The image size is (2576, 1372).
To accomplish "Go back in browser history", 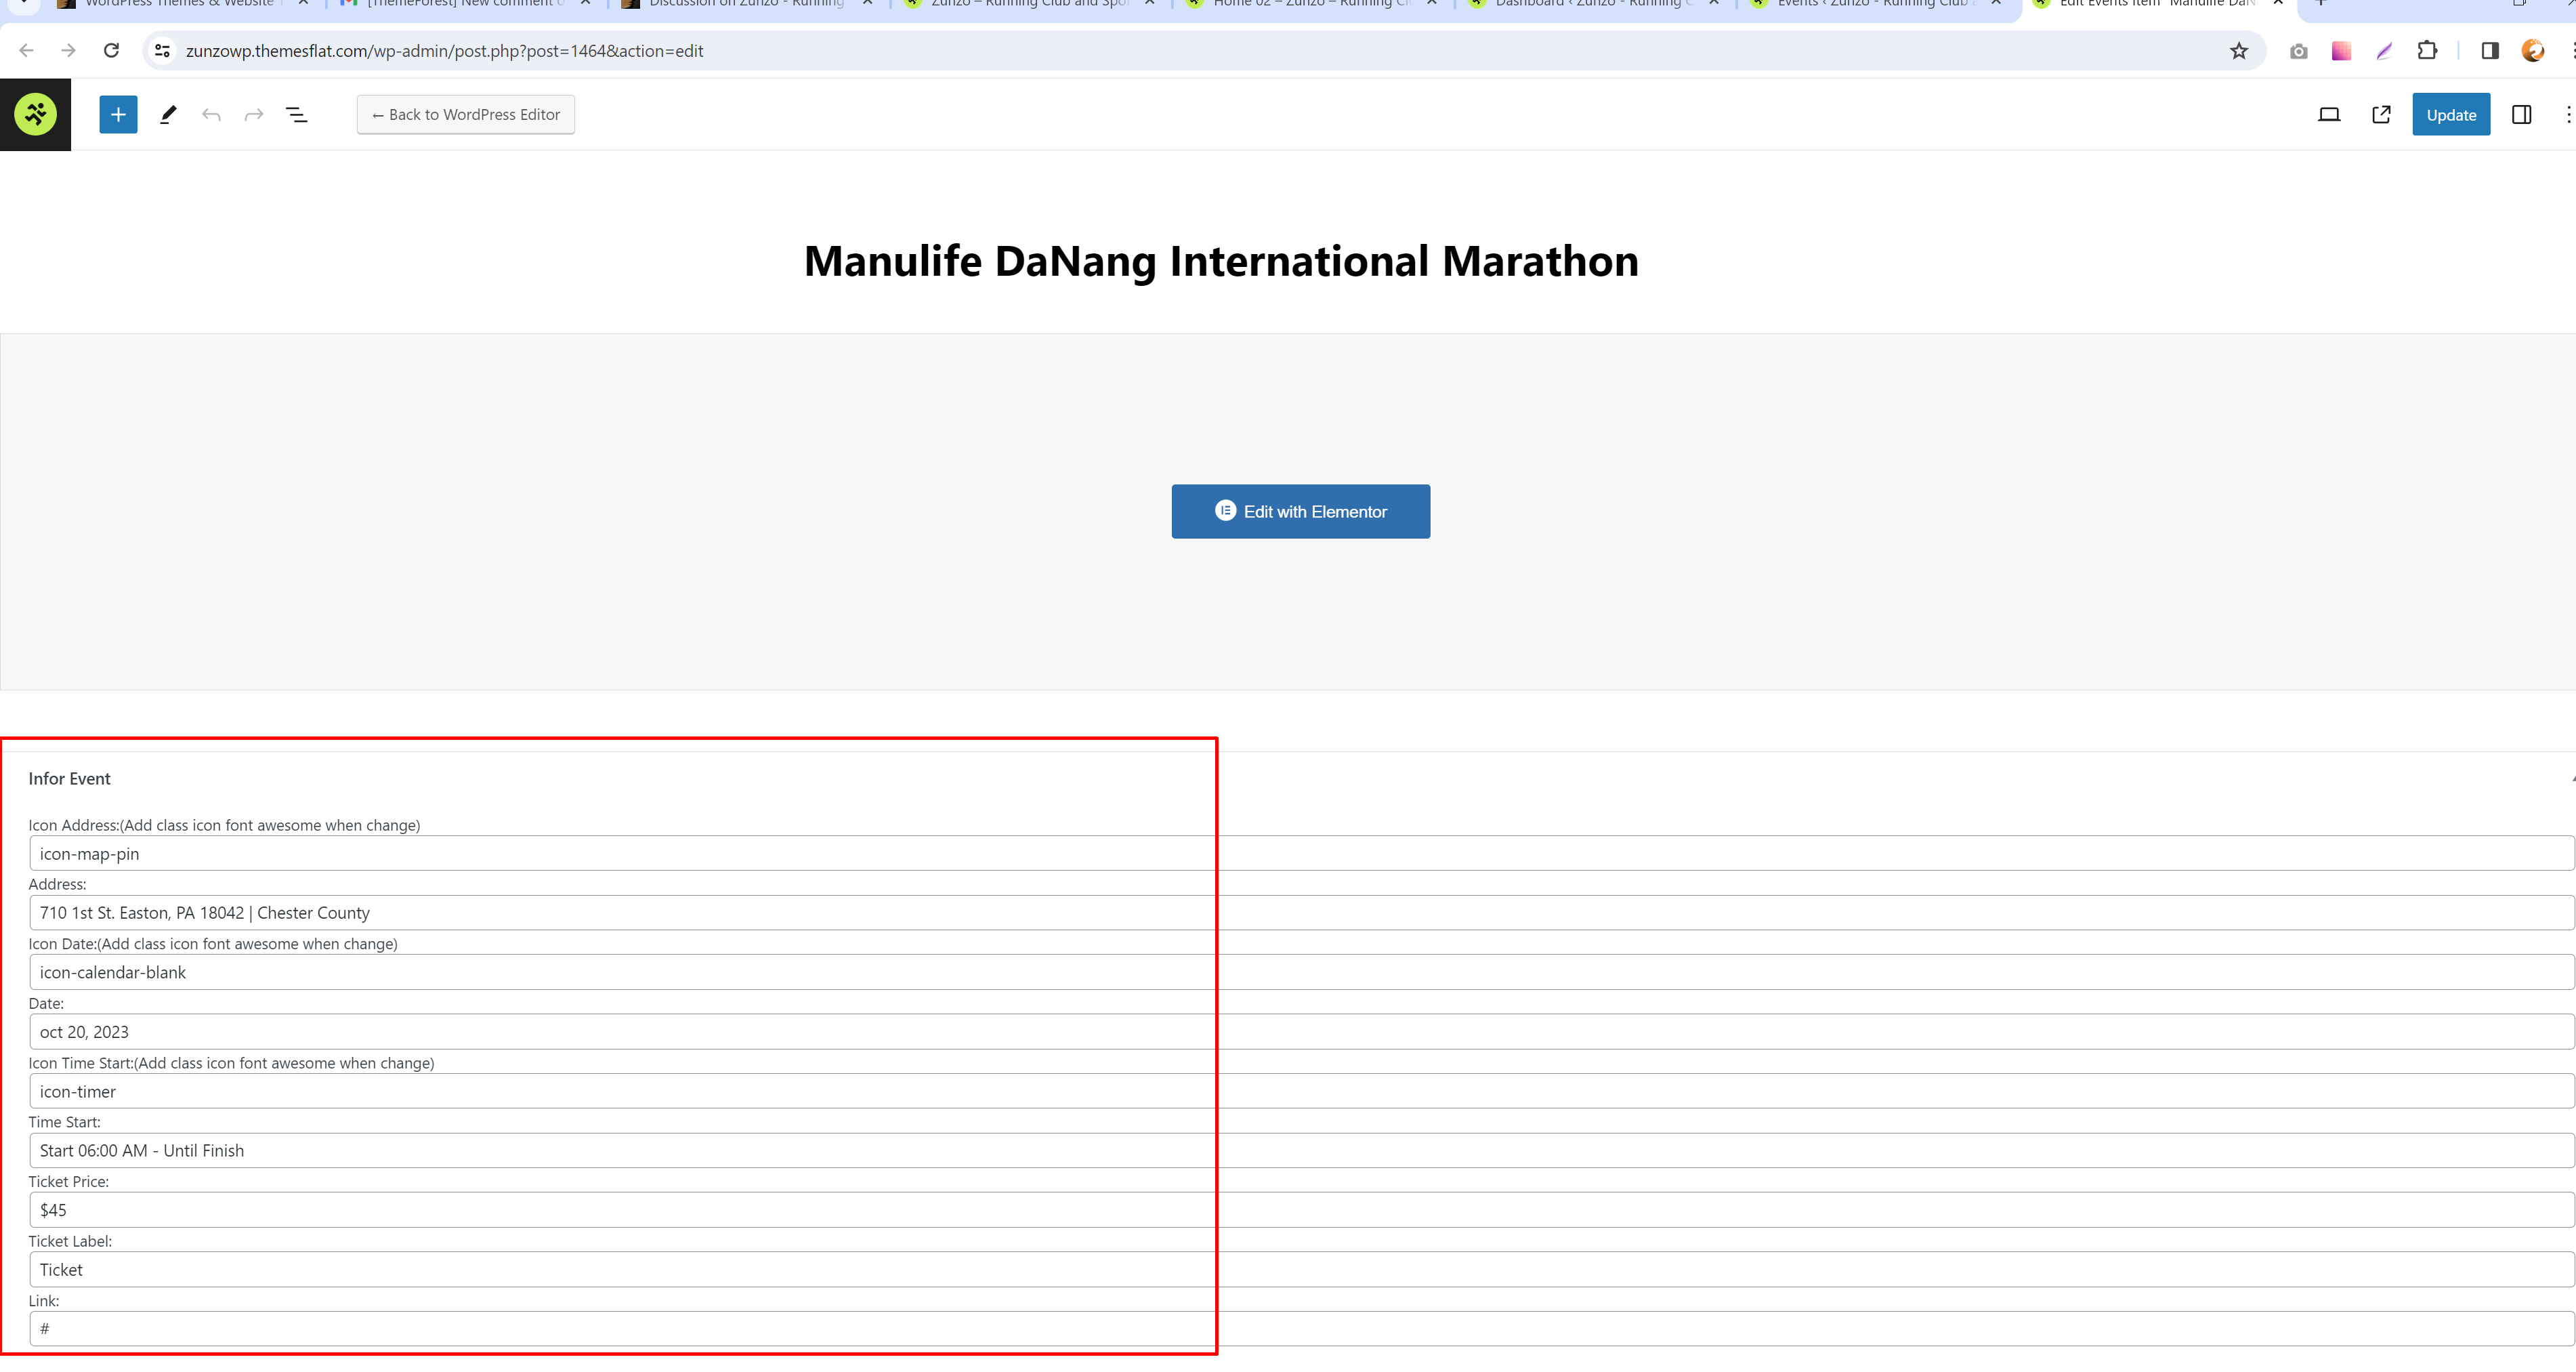I will pos(26,51).
